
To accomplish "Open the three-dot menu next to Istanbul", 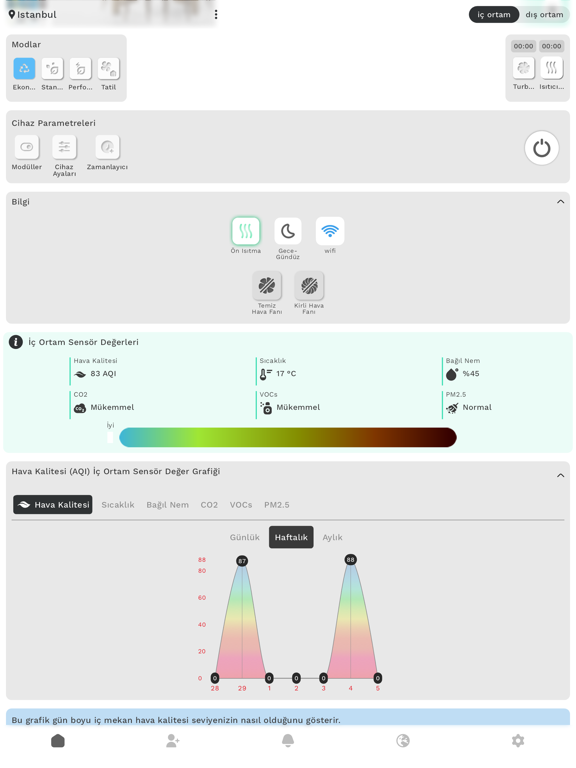I will (x=216, y=15).
